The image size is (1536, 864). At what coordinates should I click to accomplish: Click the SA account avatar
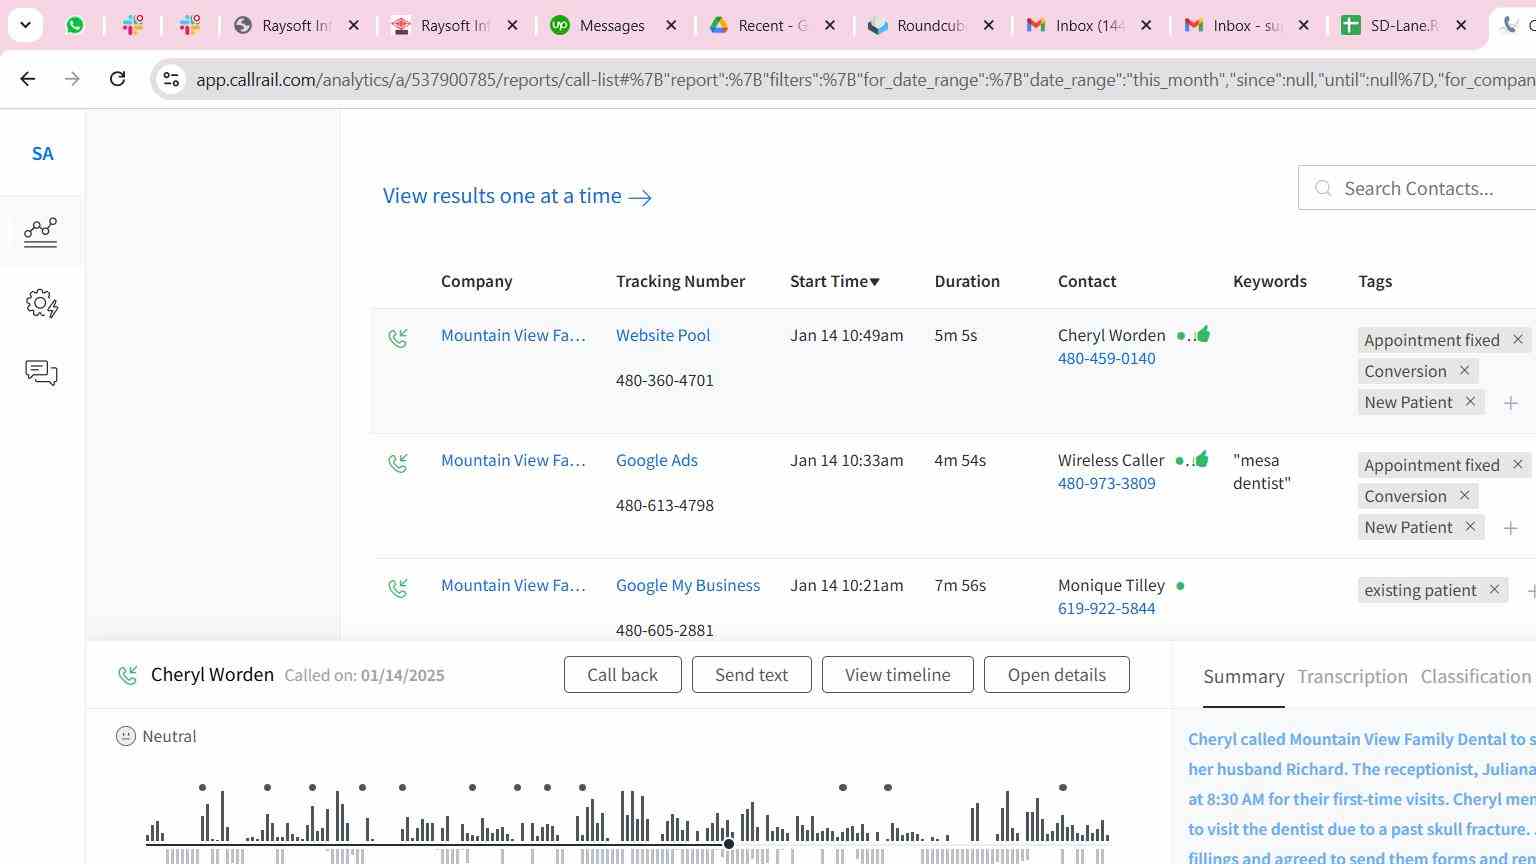click(42, 154)
